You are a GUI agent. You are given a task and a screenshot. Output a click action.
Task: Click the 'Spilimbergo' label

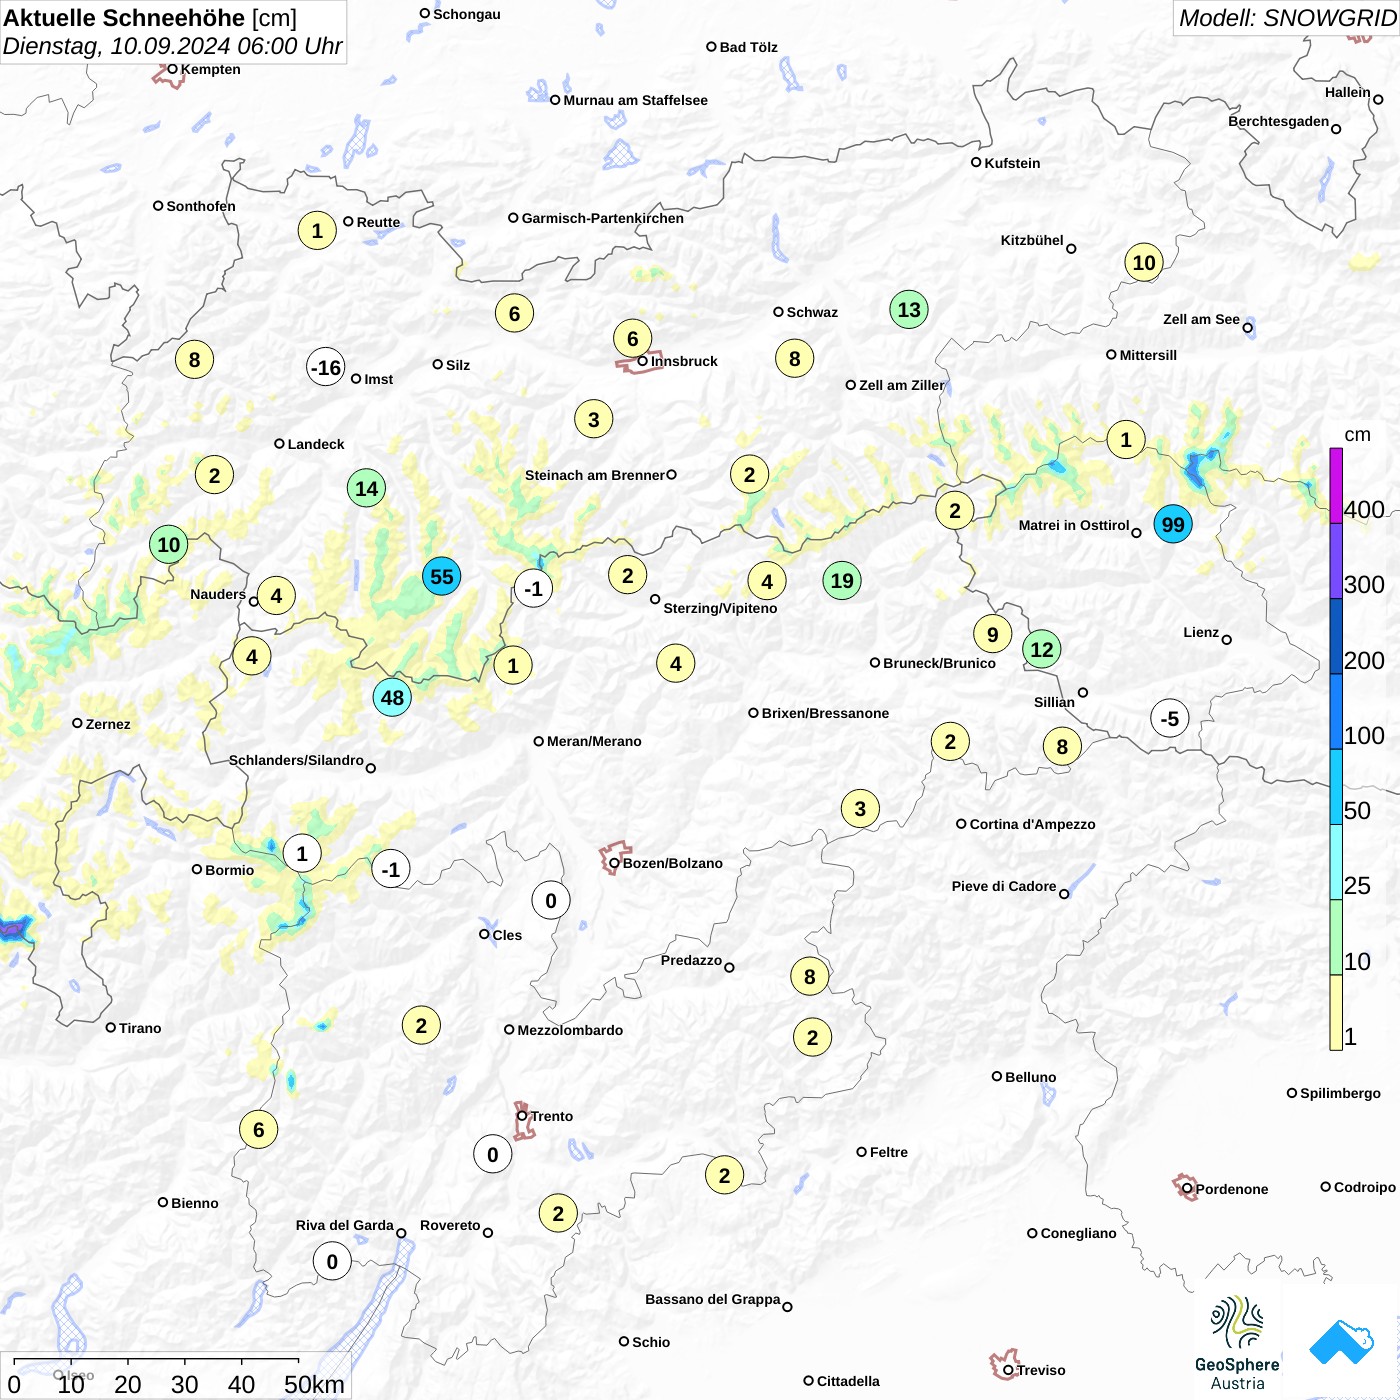coord(1340,1093)
